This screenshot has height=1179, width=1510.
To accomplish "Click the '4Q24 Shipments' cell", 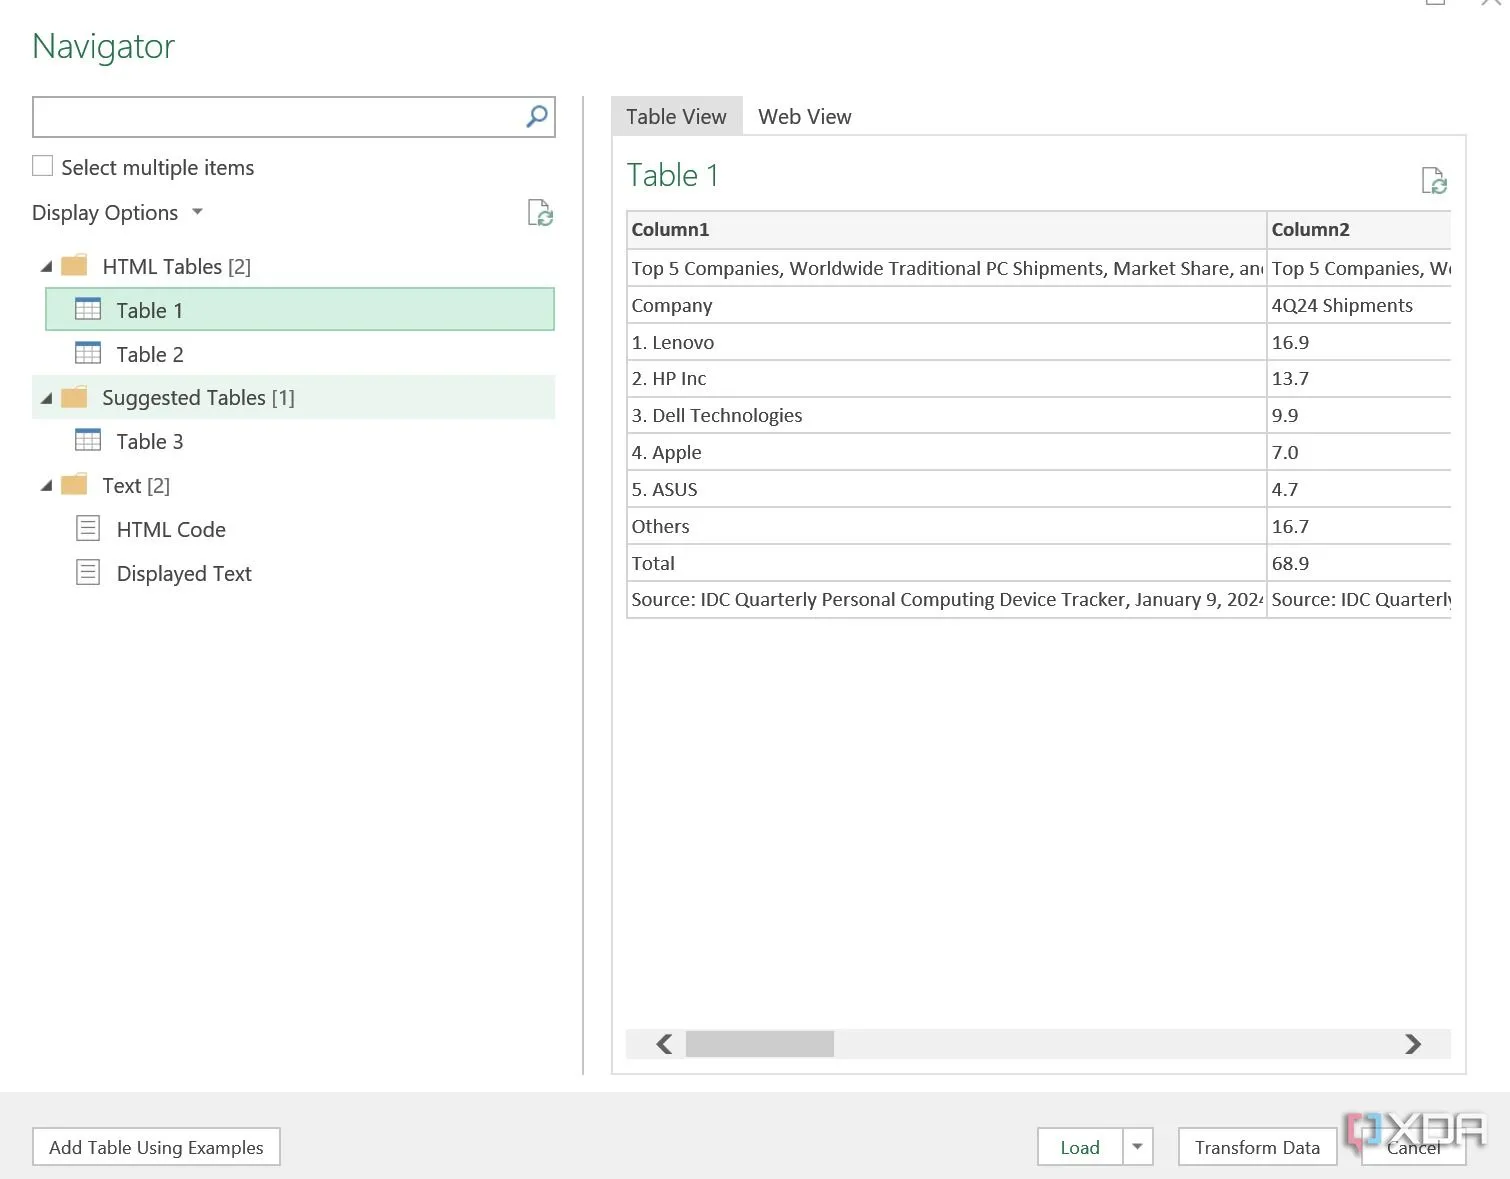I will (1359, 305).
